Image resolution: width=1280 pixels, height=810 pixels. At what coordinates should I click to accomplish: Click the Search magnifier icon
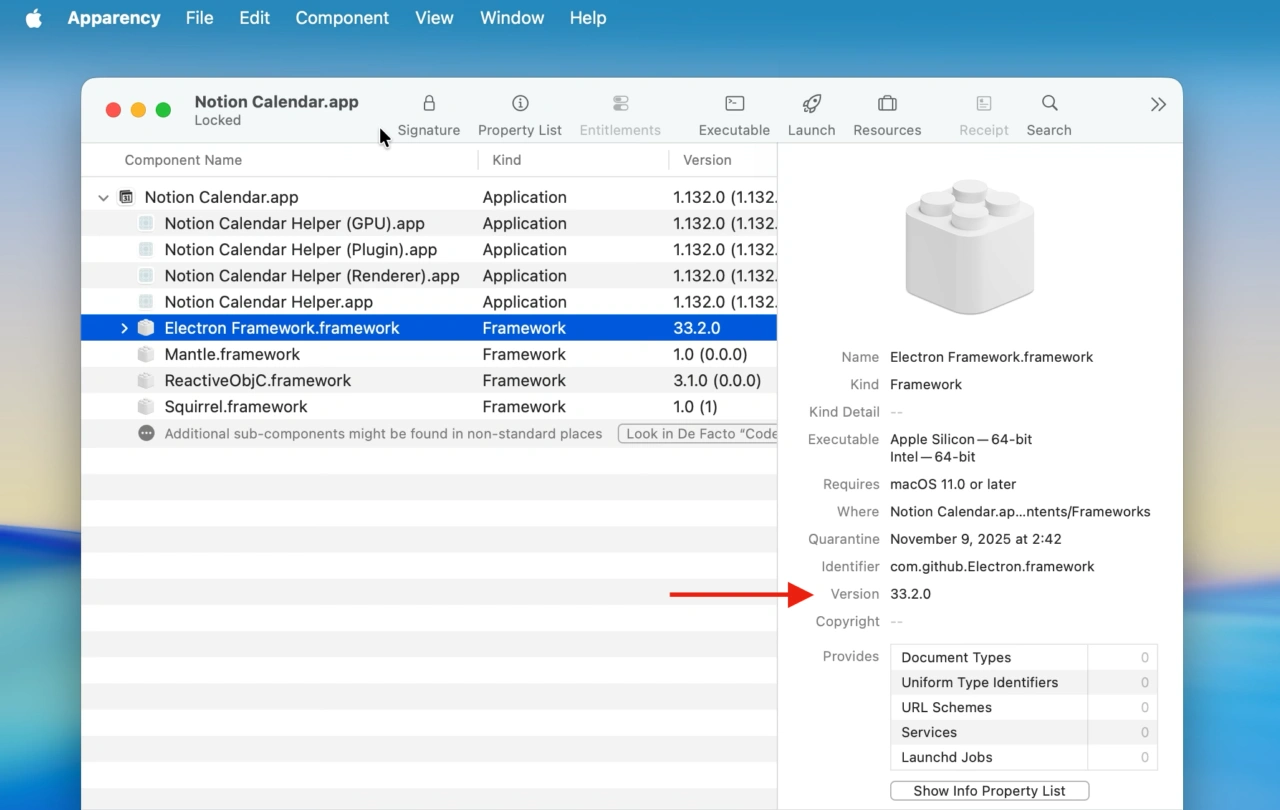[x=1049, y=104]
